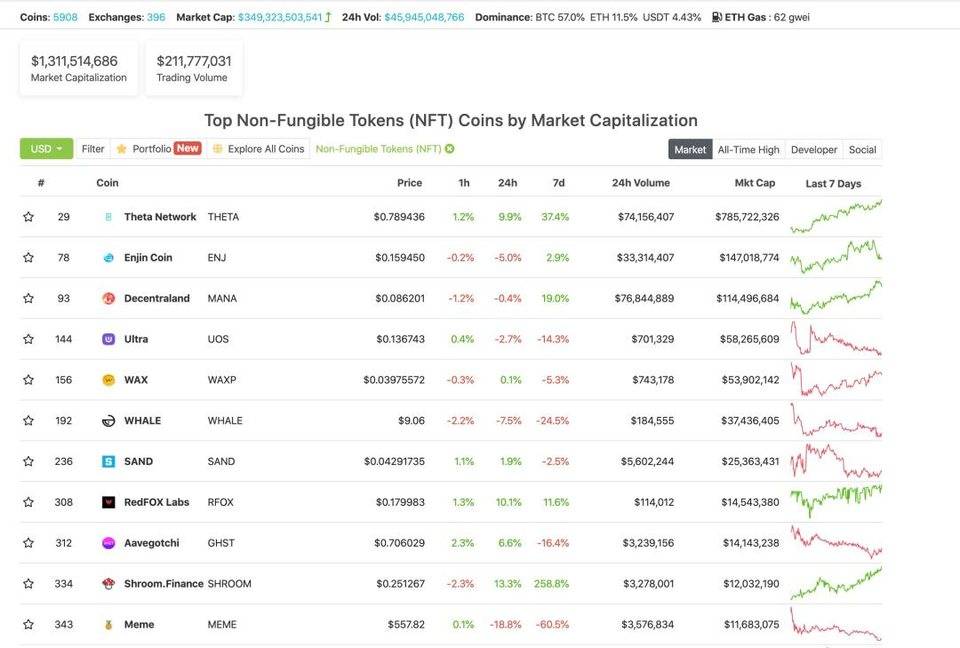The width and height of the screenshot is (960, 648).
Task: Remove the Non-Fungible Tokens filter with X icon
Action: pos(450,149)
